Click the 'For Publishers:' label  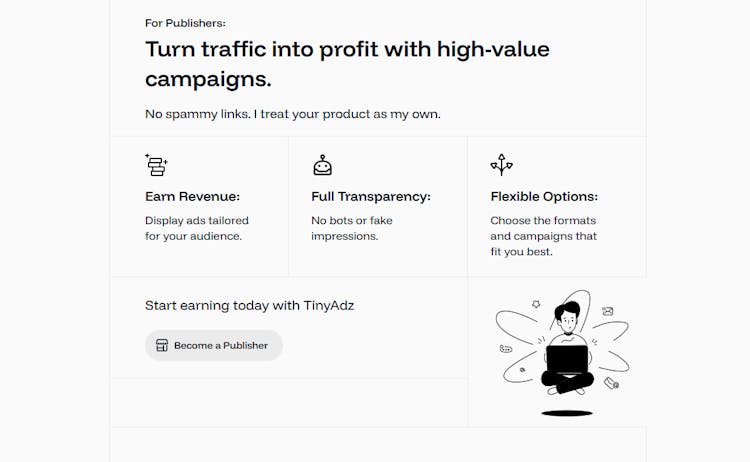185,23
